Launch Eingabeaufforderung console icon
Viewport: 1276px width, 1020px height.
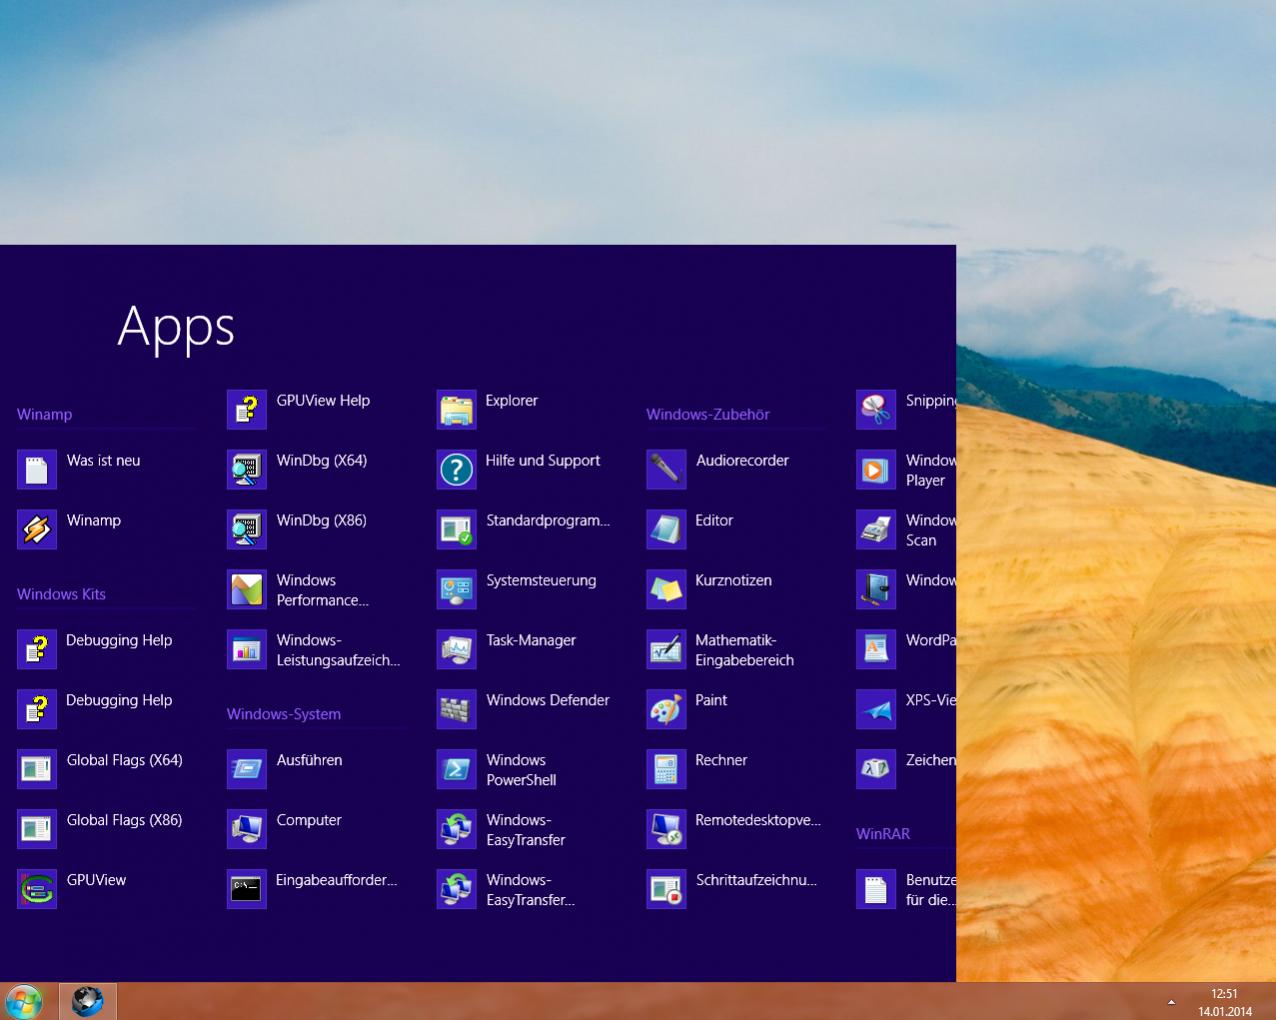(247, 889)
